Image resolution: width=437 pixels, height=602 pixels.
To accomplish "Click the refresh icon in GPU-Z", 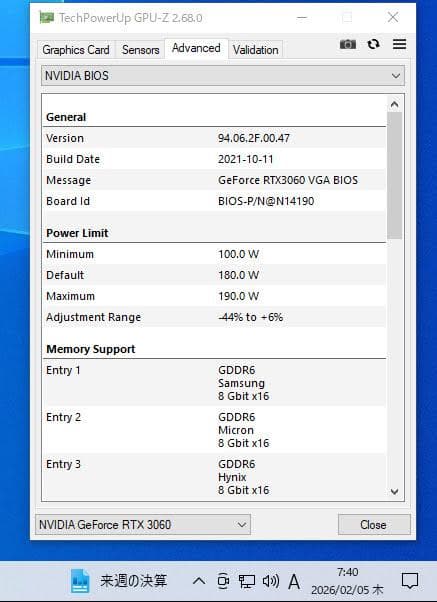I will 373,45.
